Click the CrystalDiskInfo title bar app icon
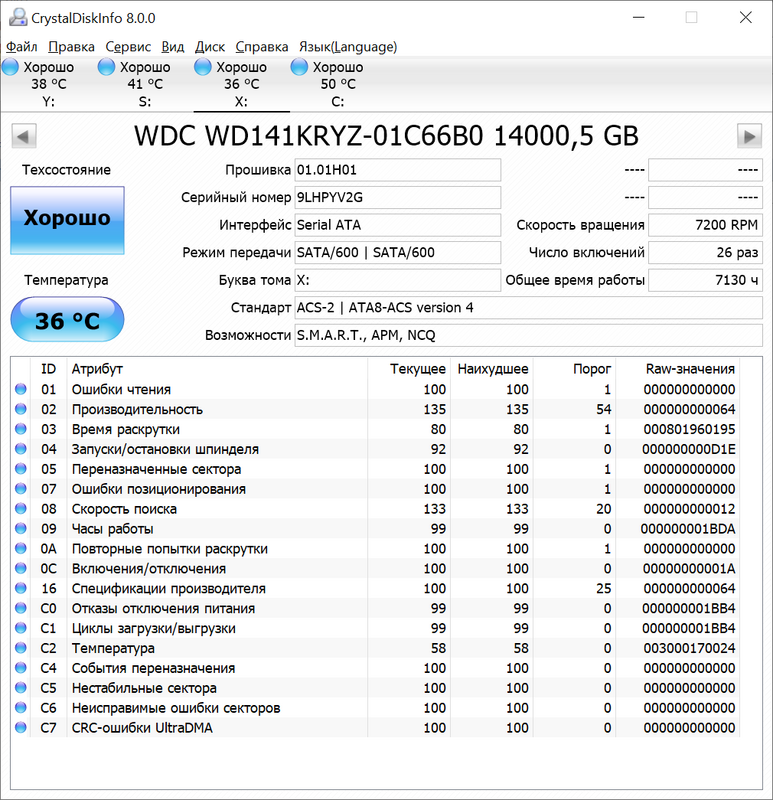The width and height of the screenshot is (773, 800). (18, 18)
